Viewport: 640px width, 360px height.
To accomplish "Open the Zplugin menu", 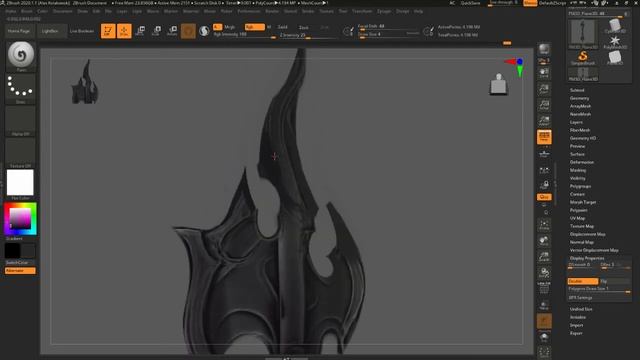I will coord(384,11).
